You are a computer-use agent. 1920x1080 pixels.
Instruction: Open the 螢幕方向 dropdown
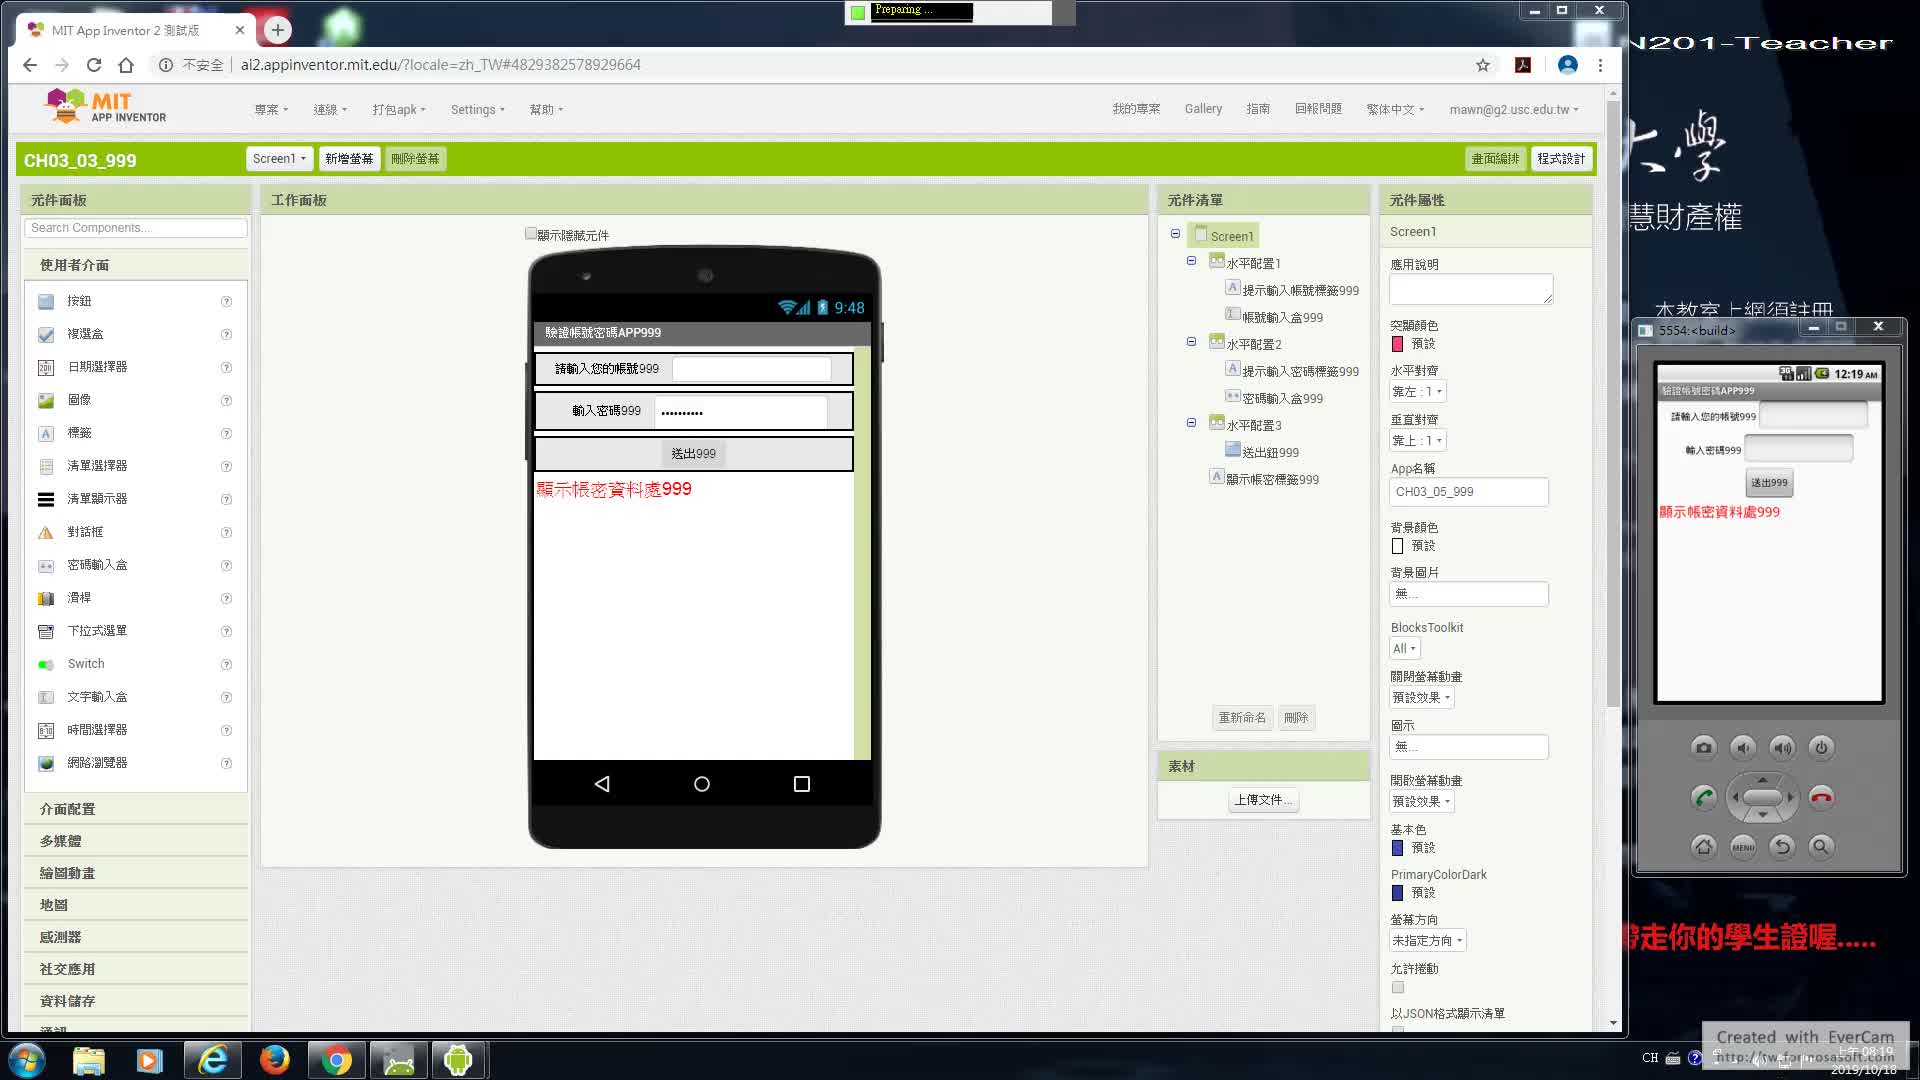coord(1428,941)
